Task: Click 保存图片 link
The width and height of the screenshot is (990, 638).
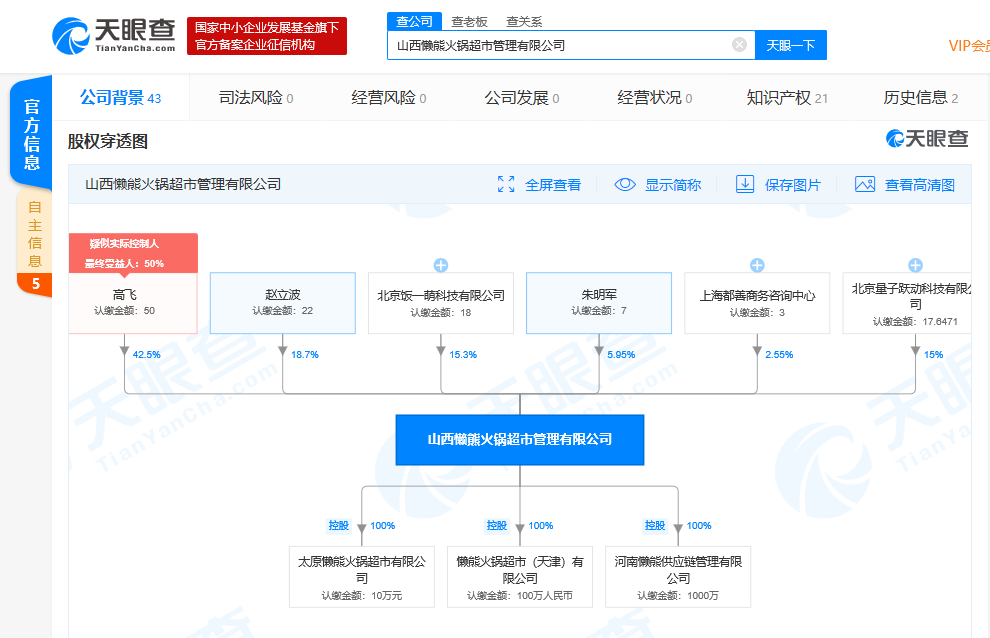Action: pyautogui.click(x=793, y=185)
